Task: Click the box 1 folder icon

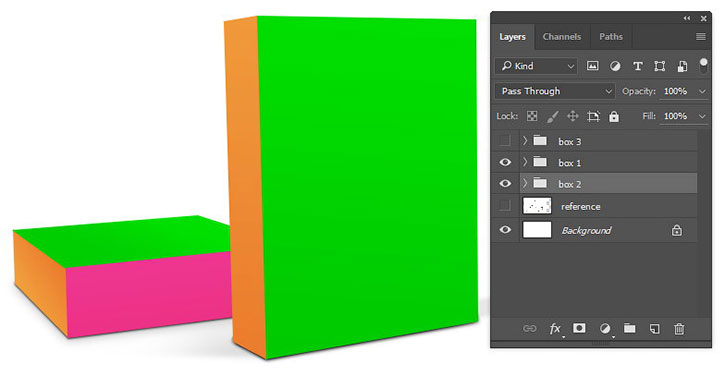Action: pos(540,161)
